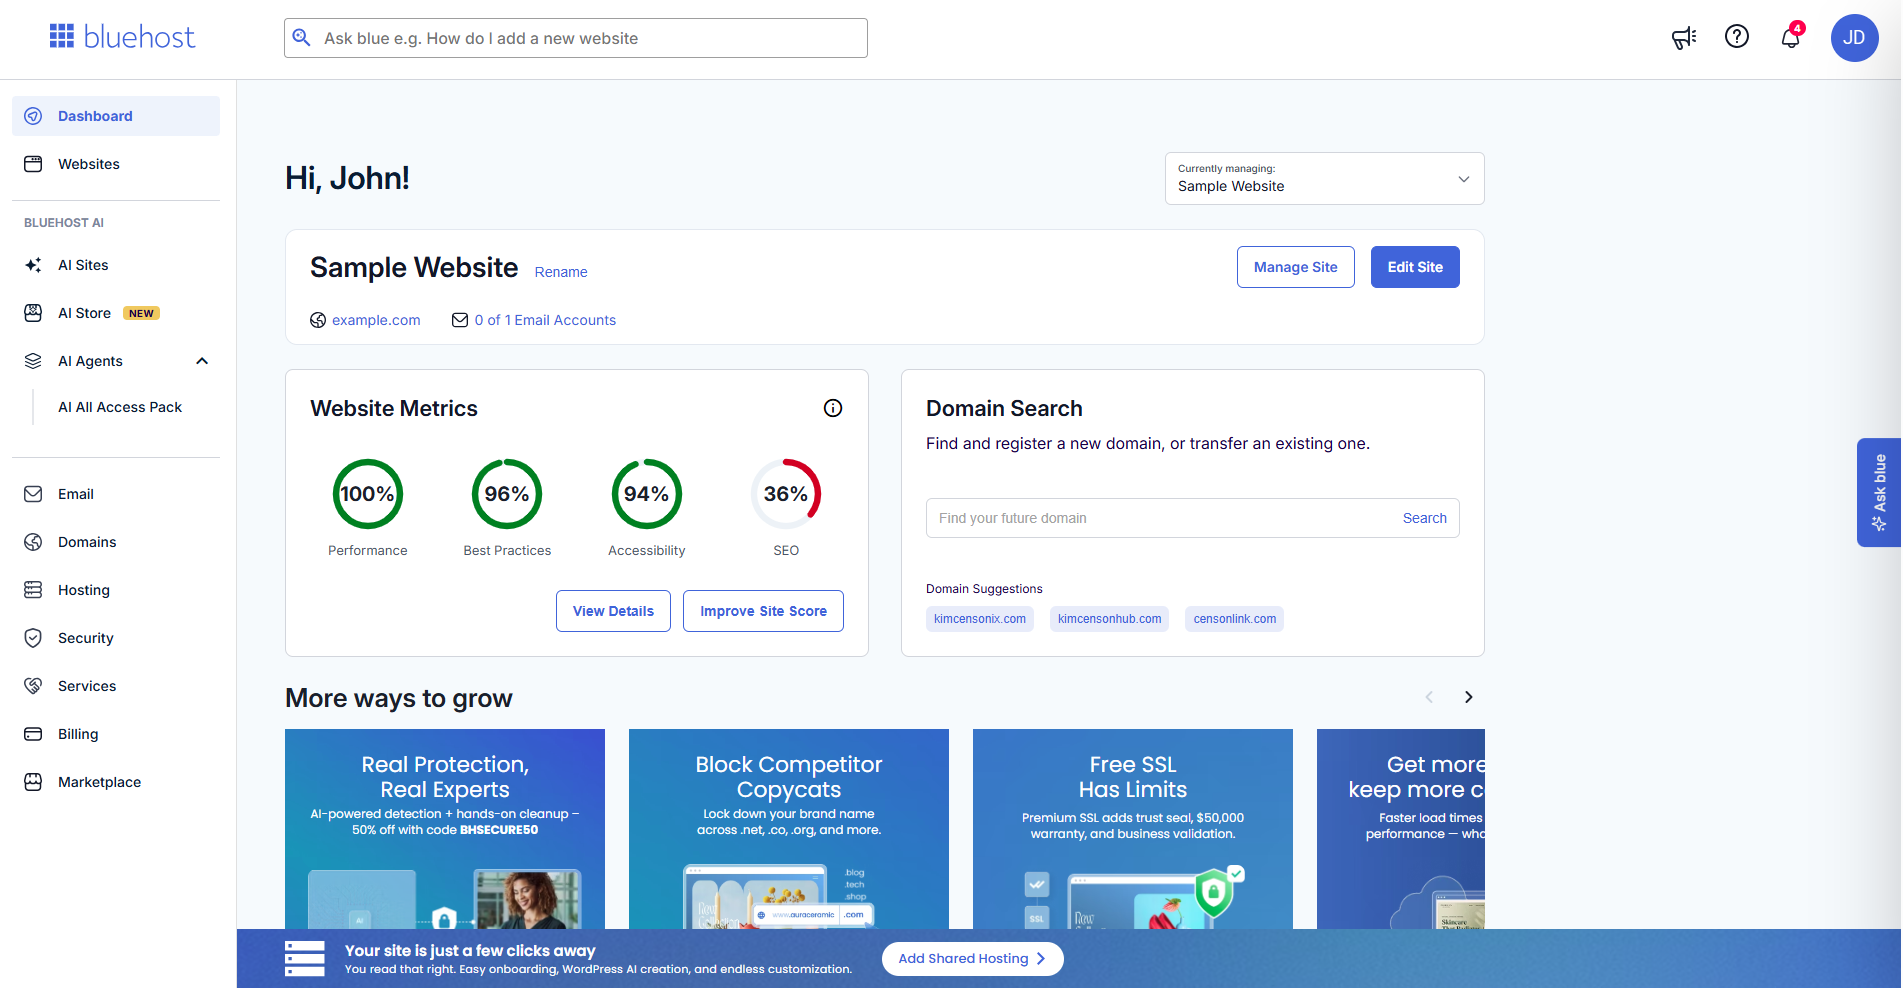Open the JD user avatar menu
The width and height of the screenshot is (1903, 988).
coord(1854,38)
